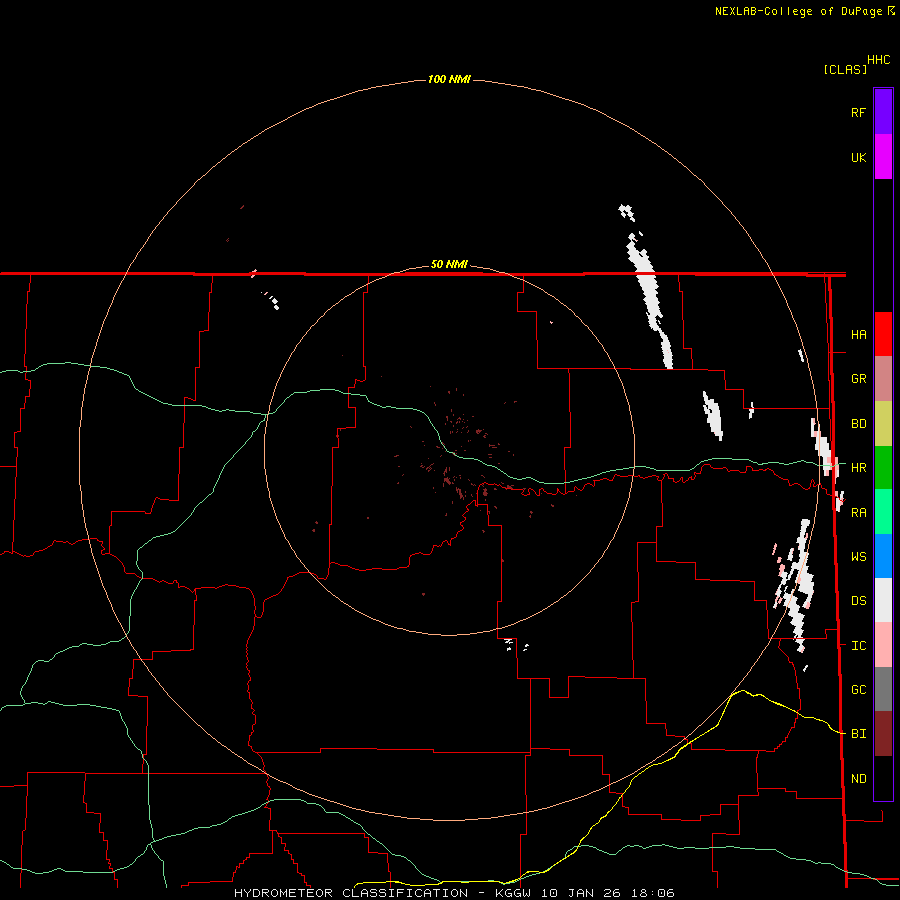
Task: Click the HR legend label
Action: pos(858,468)
